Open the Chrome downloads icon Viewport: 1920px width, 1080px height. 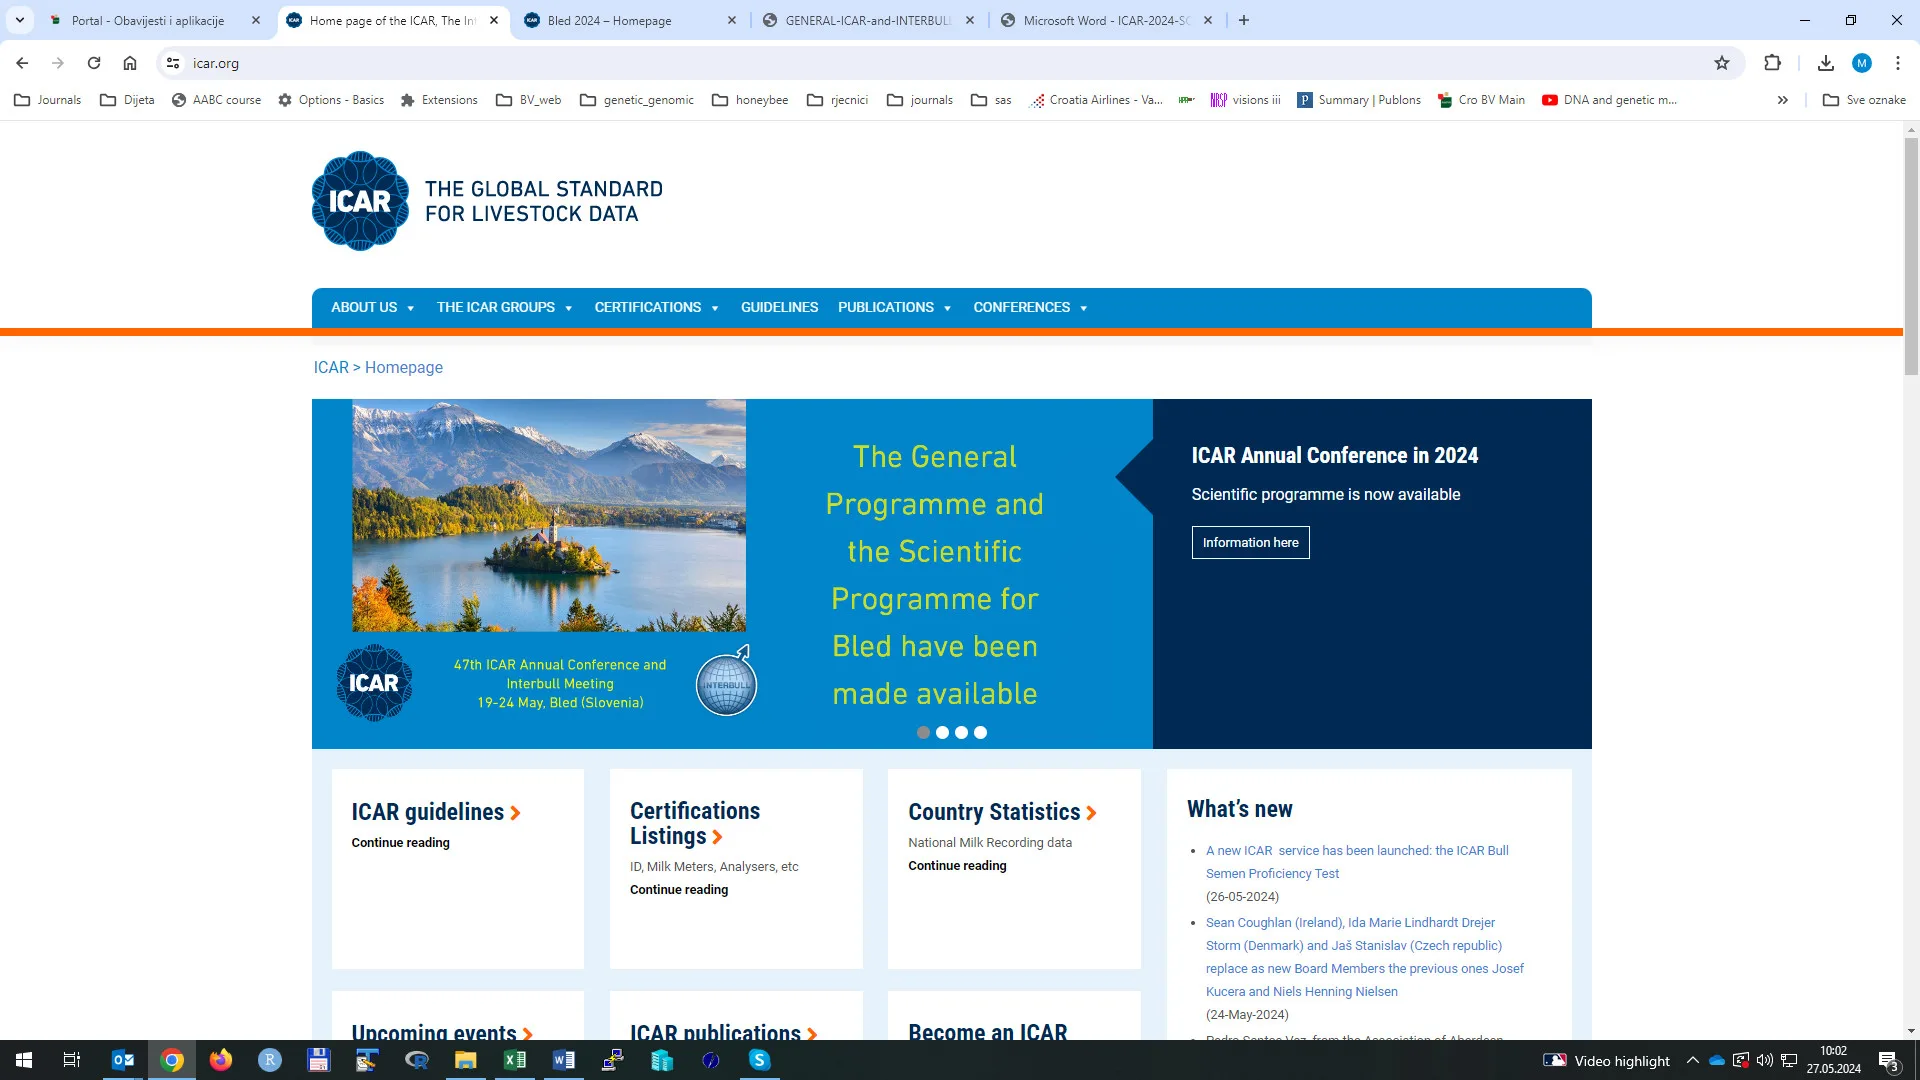[x=1826, y=63]
